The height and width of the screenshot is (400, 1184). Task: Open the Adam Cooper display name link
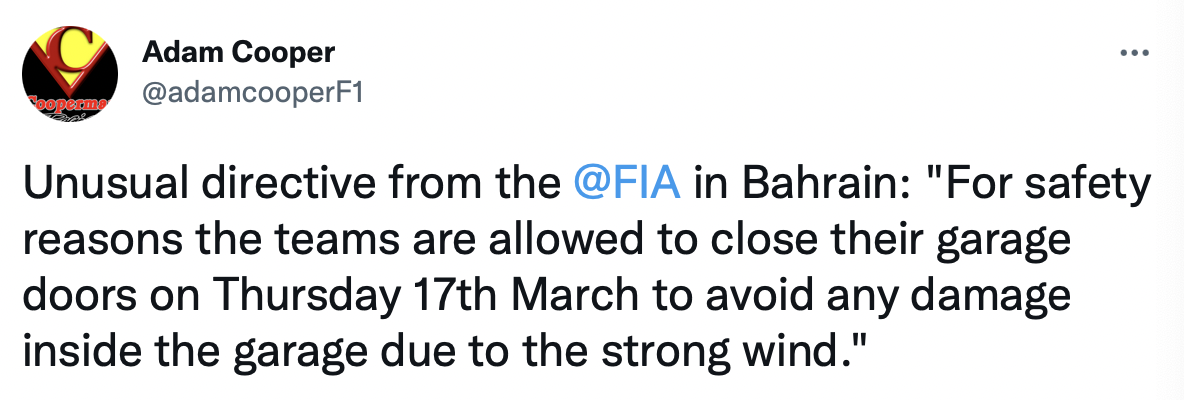pos(239,53)
